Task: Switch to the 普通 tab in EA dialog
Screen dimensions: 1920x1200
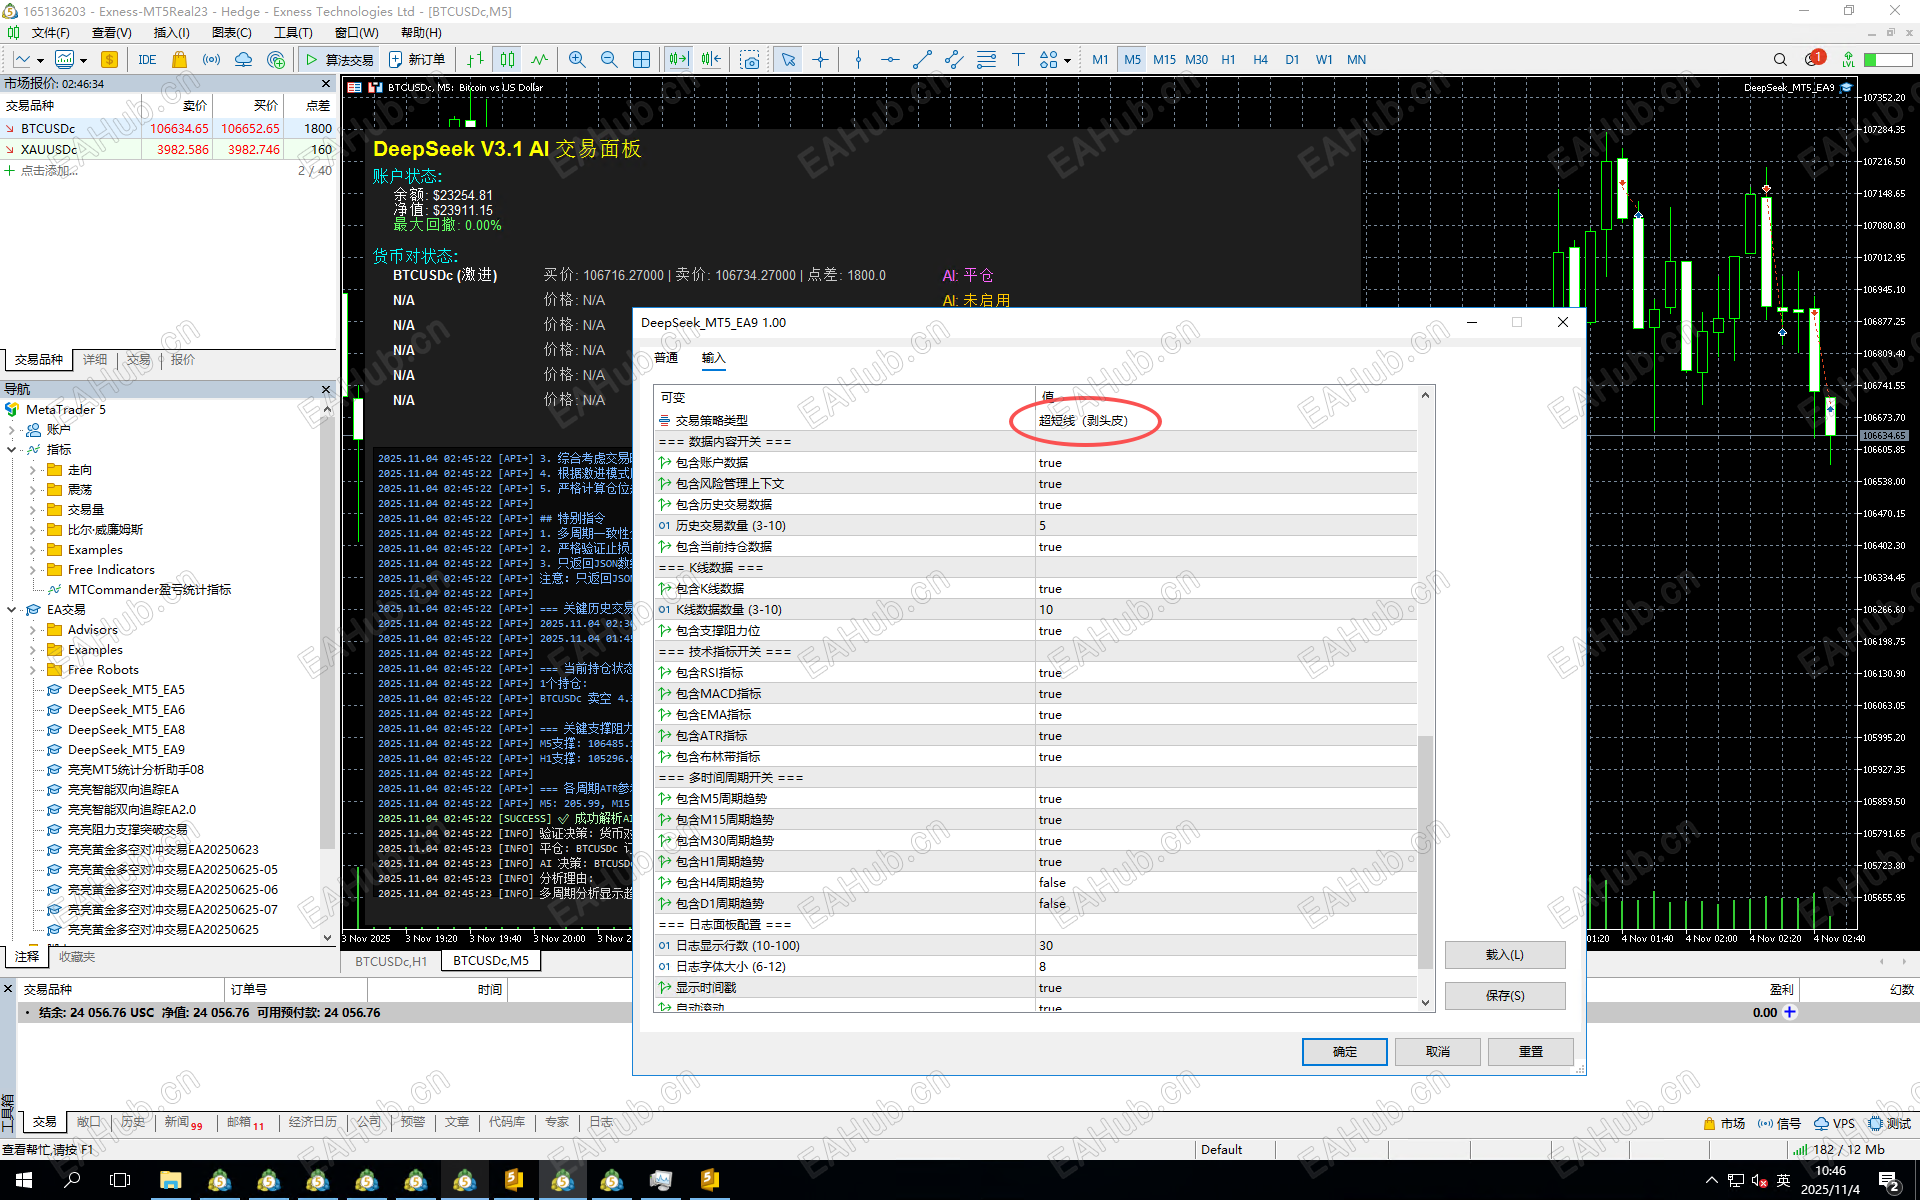Action: coord(666,358)
